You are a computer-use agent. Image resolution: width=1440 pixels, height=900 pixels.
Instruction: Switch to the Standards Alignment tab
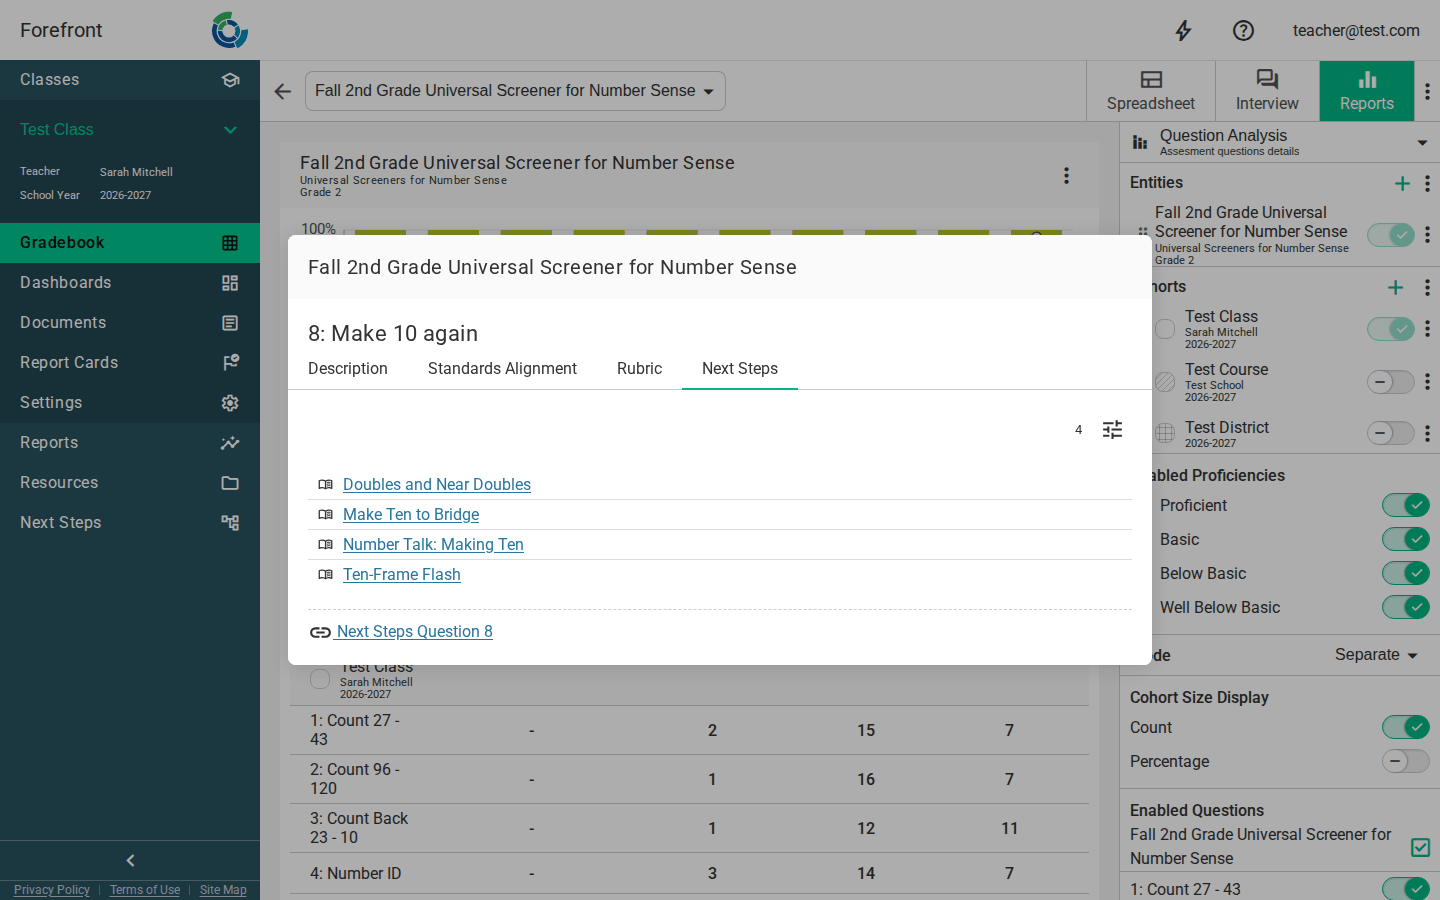point(502,369)
